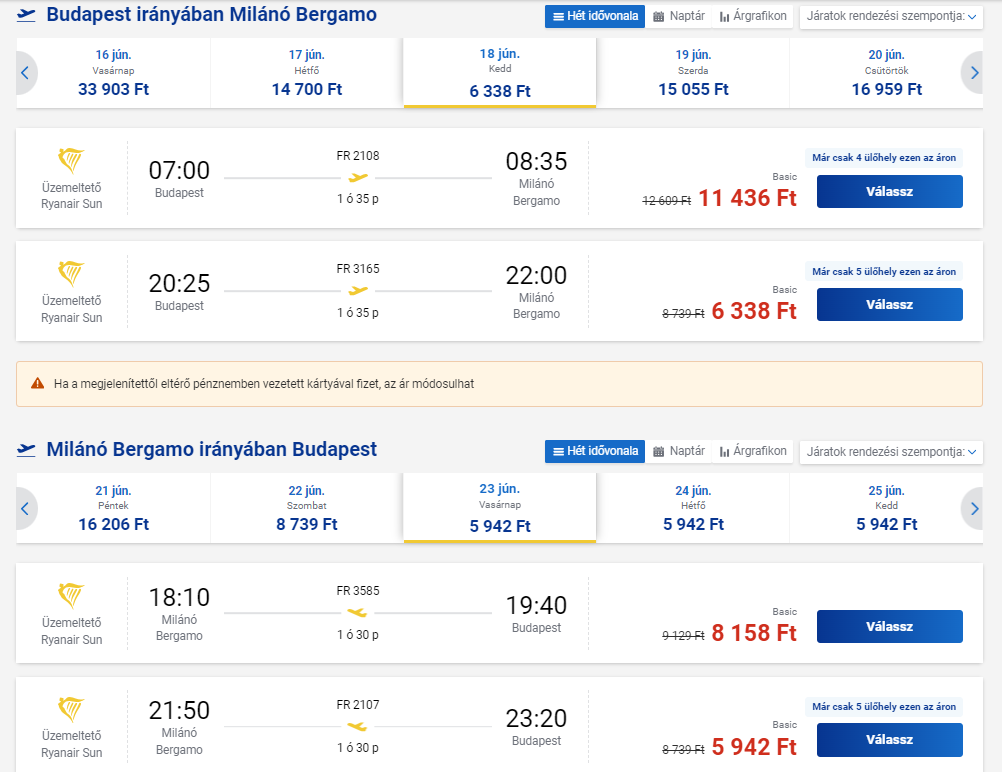
Task: Click seats-left badge on 21:50 flight
Action: 884,707
